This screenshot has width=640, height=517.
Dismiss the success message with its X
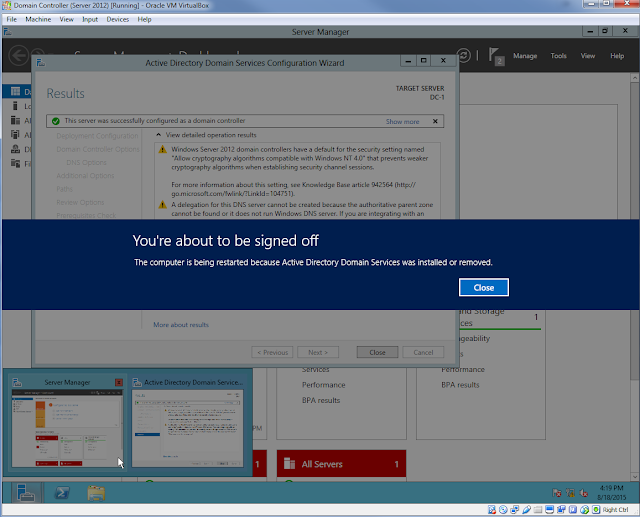point(435,121)
